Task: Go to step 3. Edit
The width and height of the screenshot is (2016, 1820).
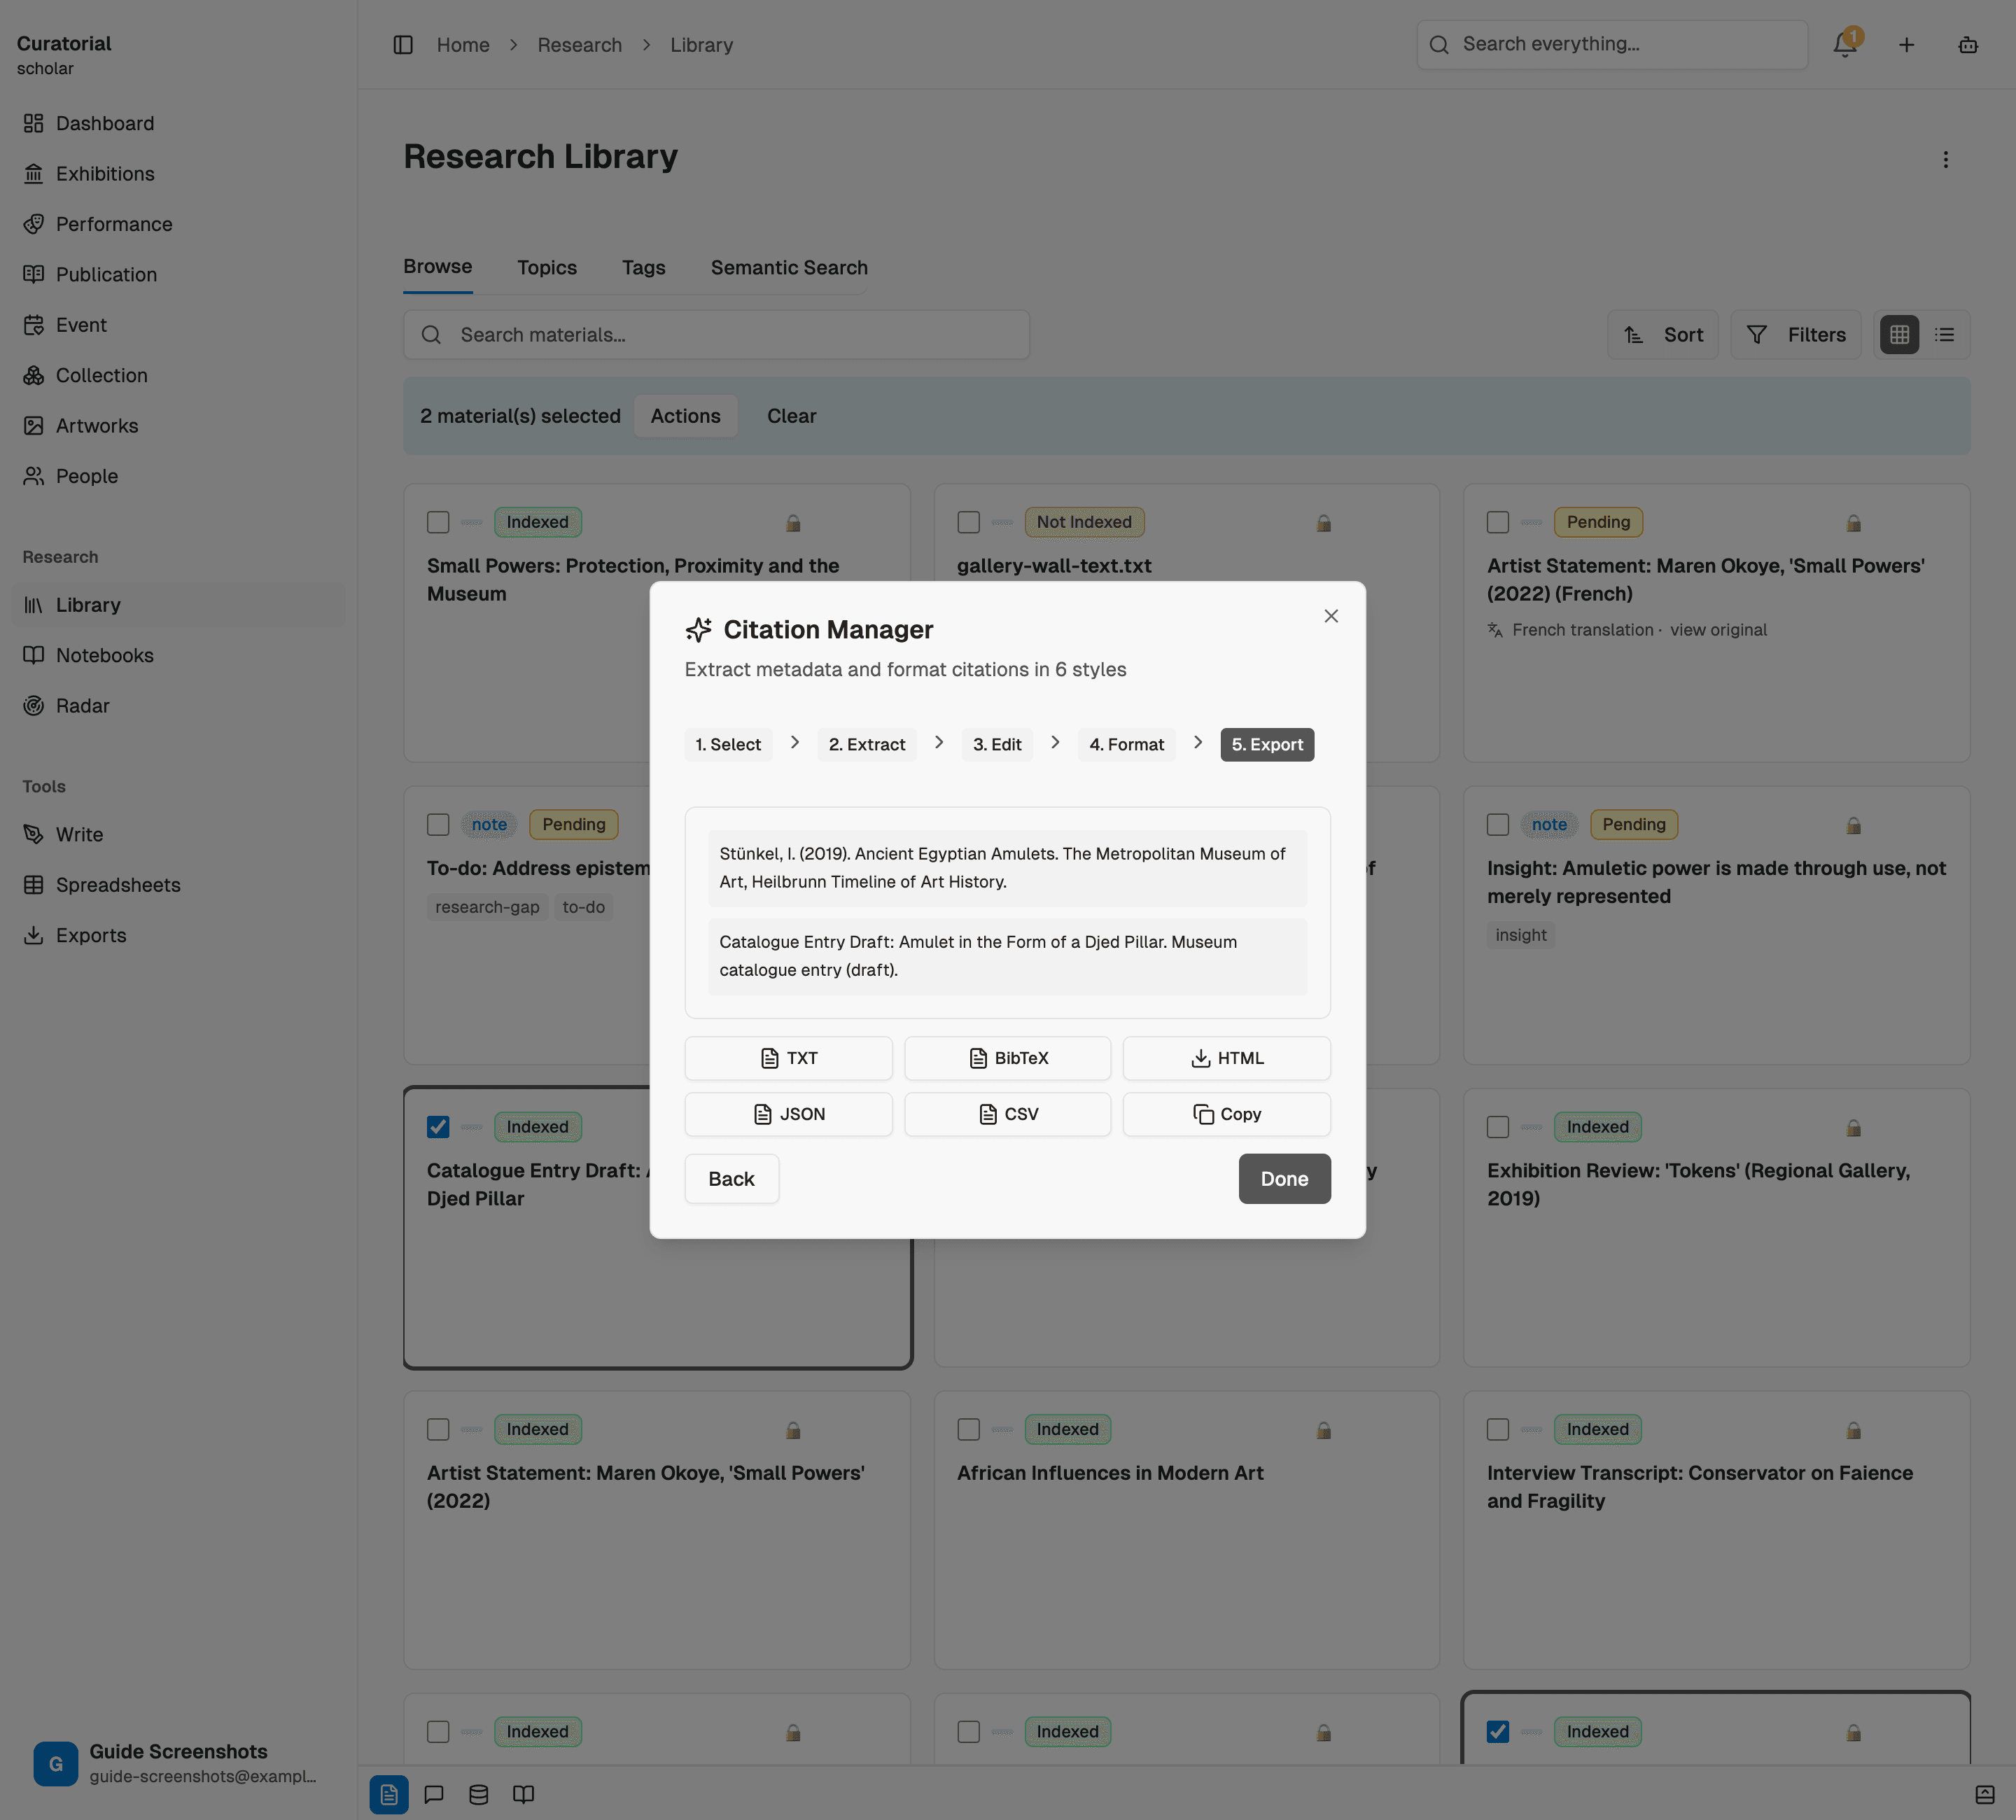Action: point(997,745)
